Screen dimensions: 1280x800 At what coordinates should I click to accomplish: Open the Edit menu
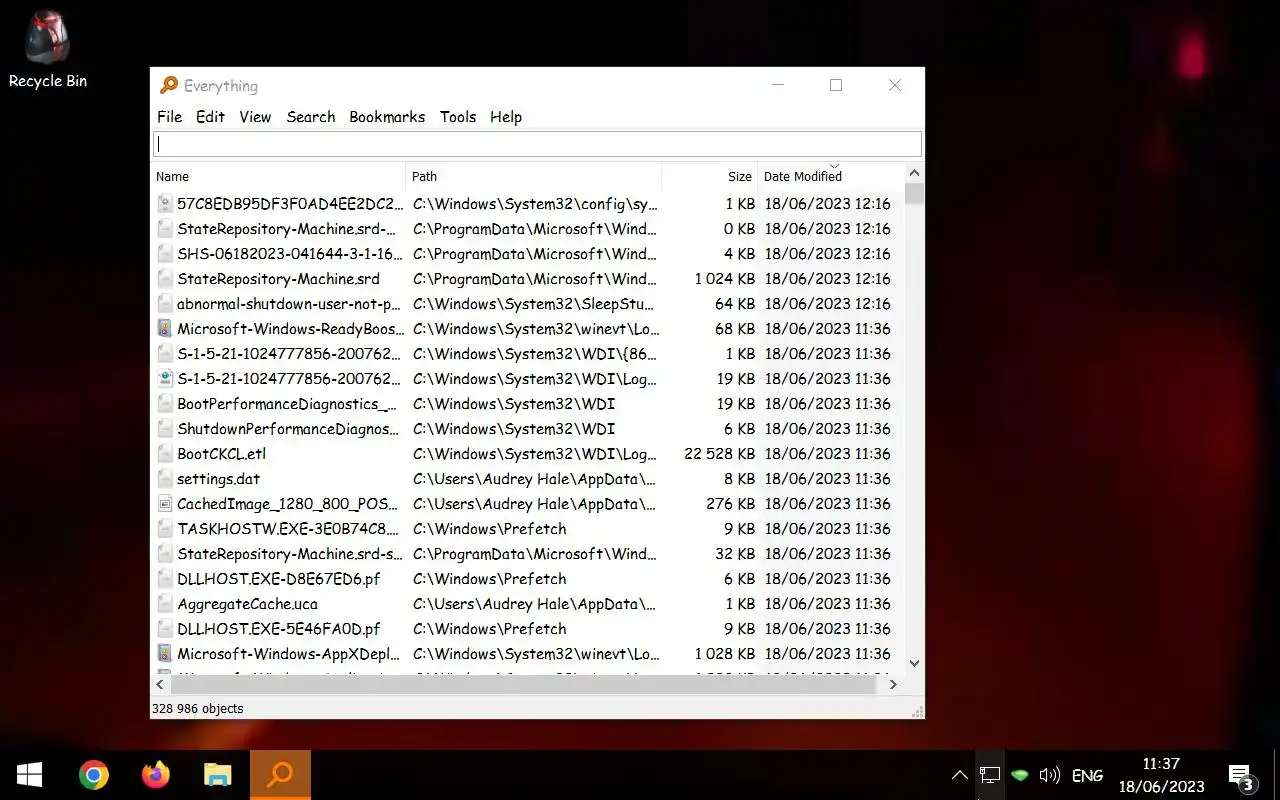pos(210,117)
